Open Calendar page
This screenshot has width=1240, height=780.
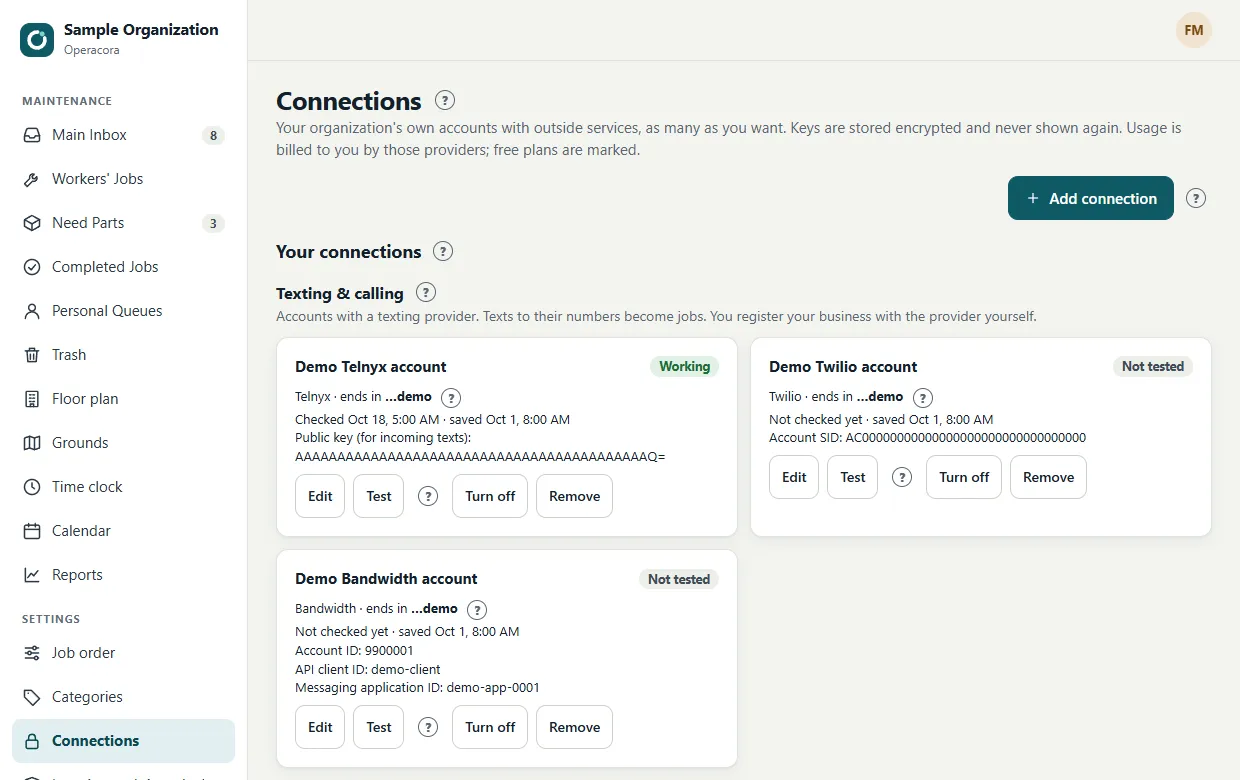tap(124, 531)
